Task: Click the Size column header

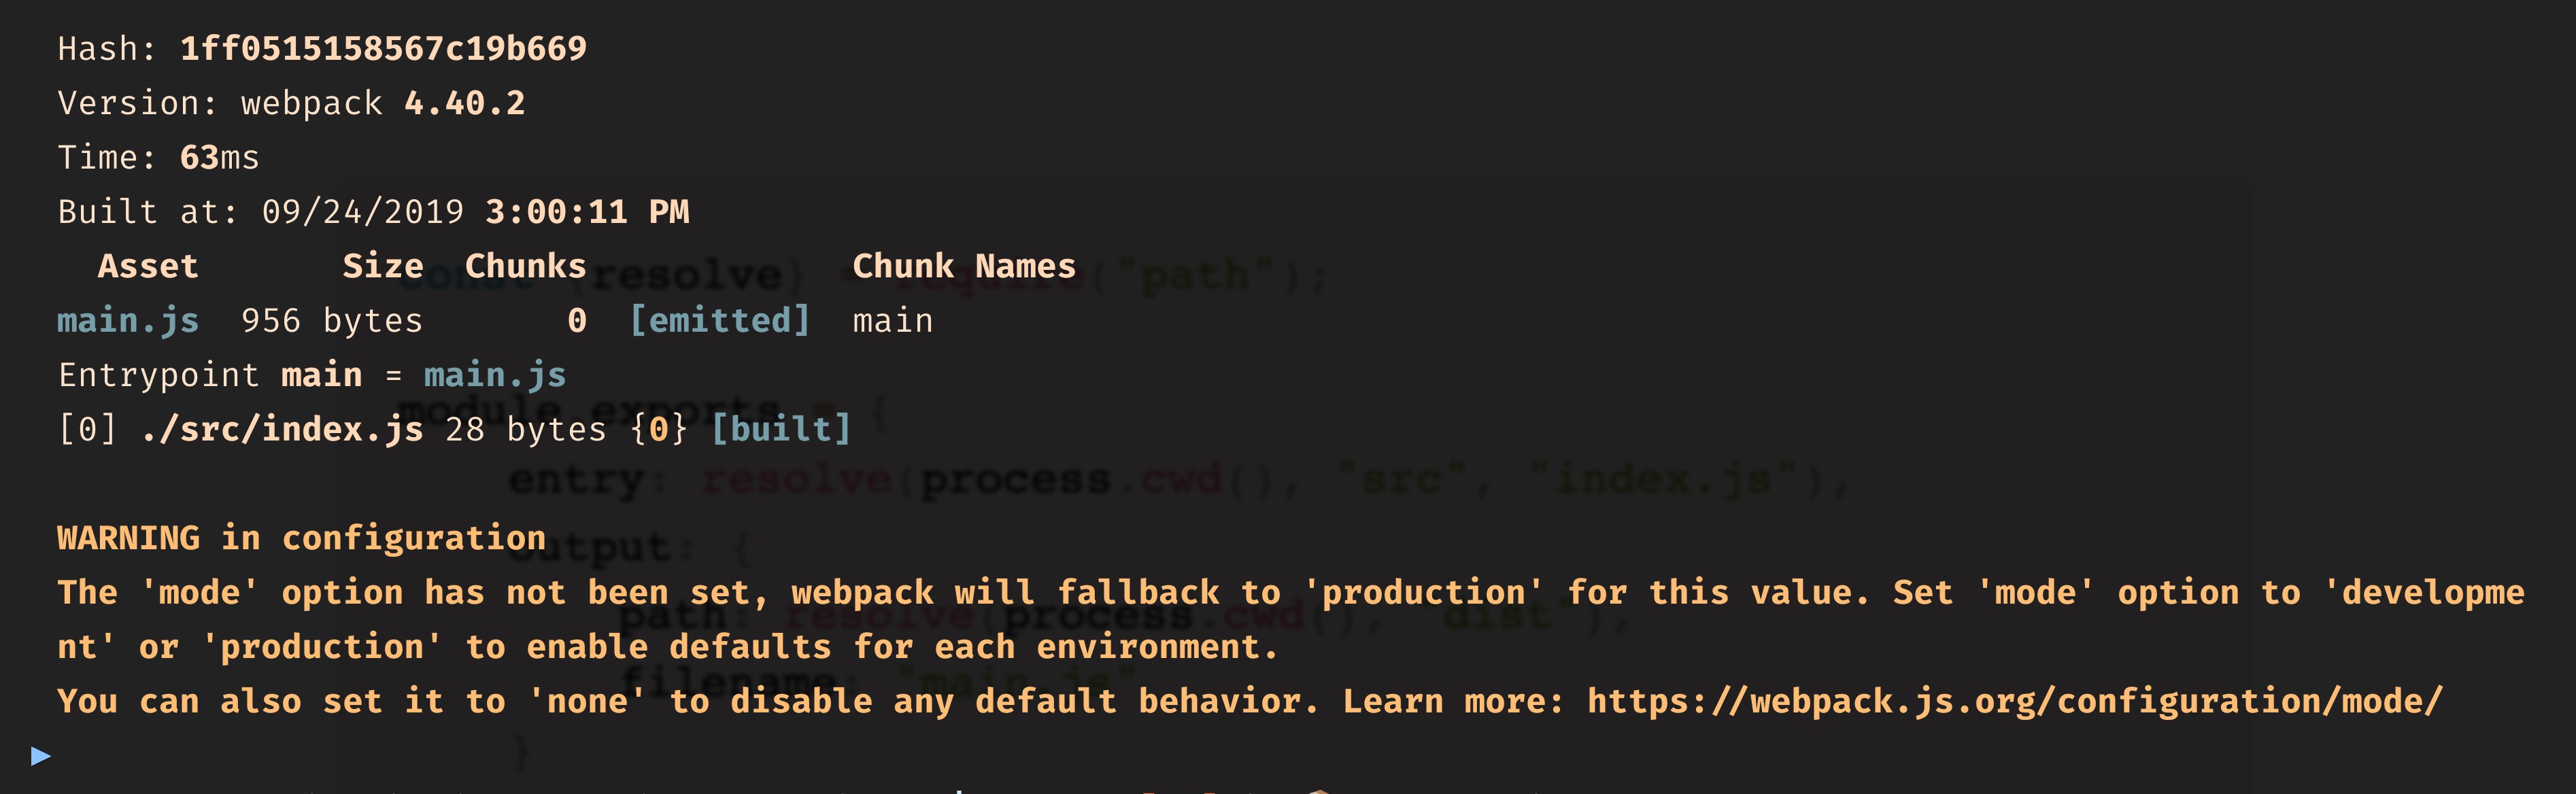Action: click(382, 266)
